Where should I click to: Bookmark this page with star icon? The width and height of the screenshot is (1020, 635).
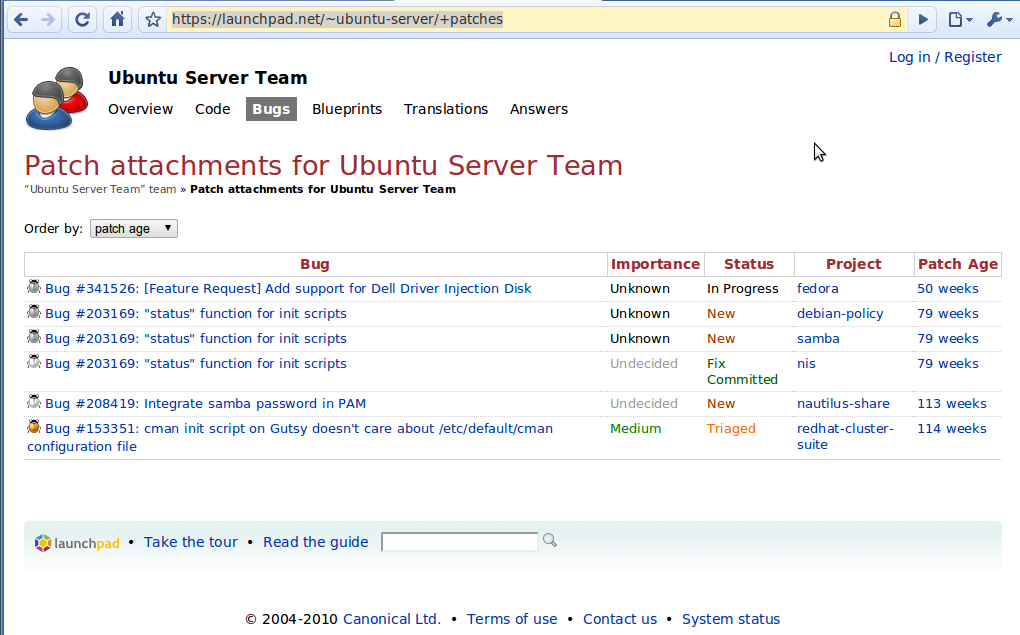pos(152,19)
